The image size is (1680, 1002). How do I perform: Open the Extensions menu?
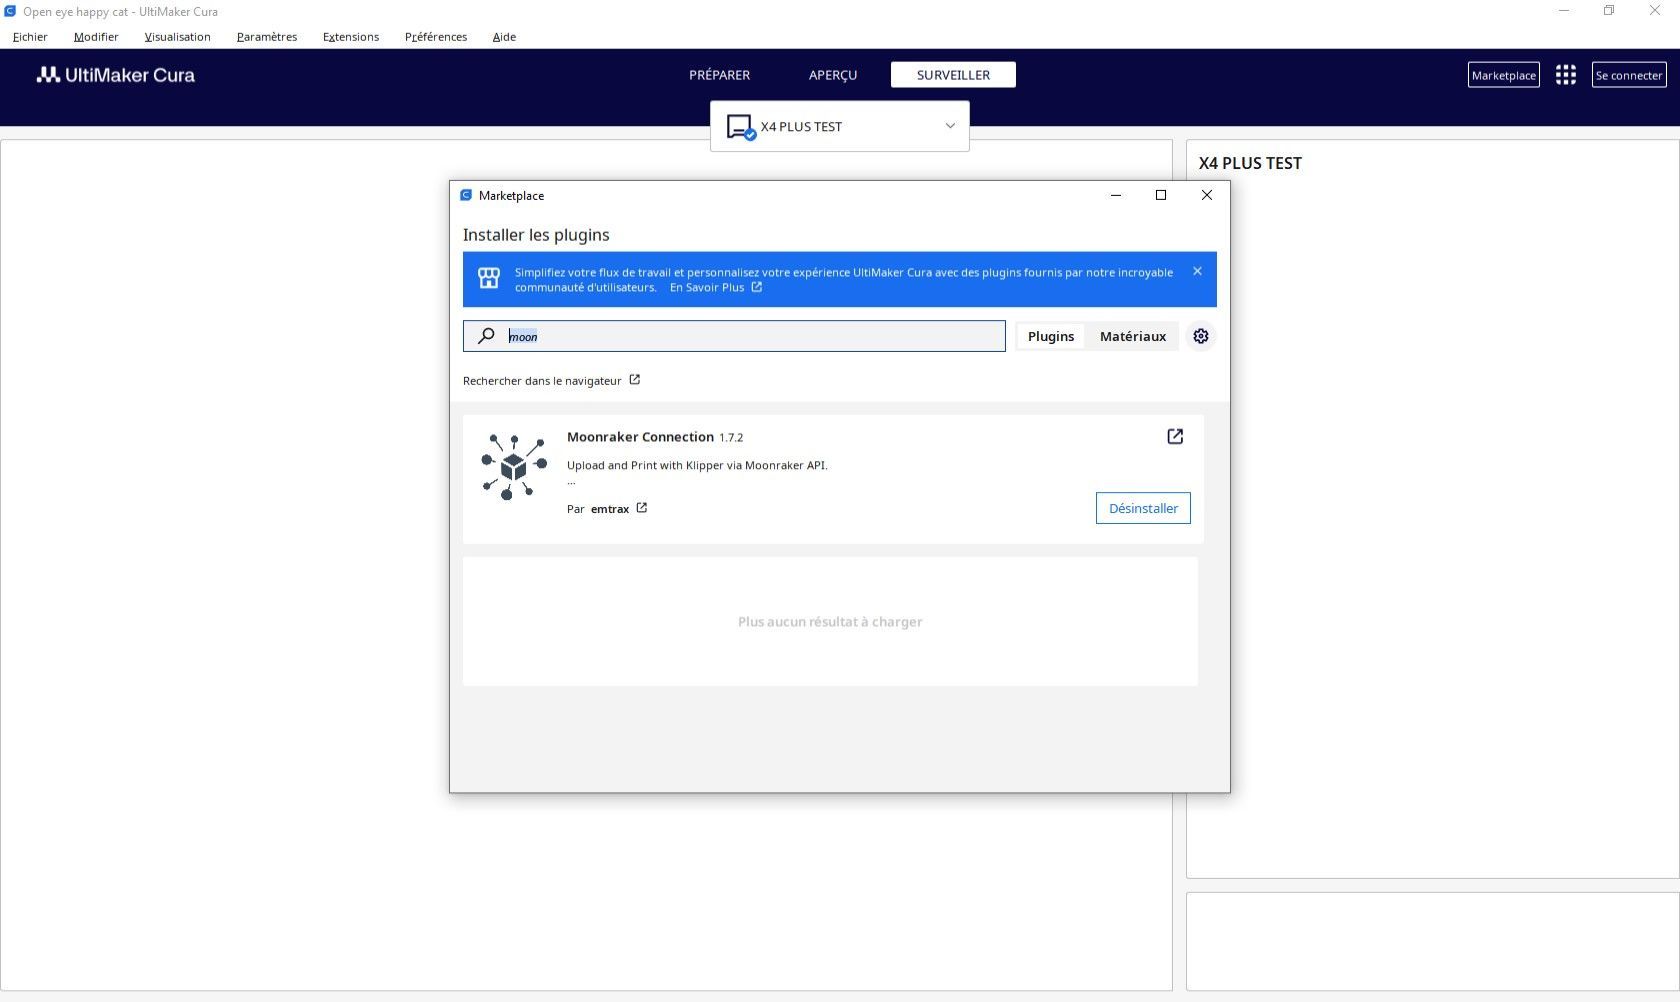[x=351, y=37]
